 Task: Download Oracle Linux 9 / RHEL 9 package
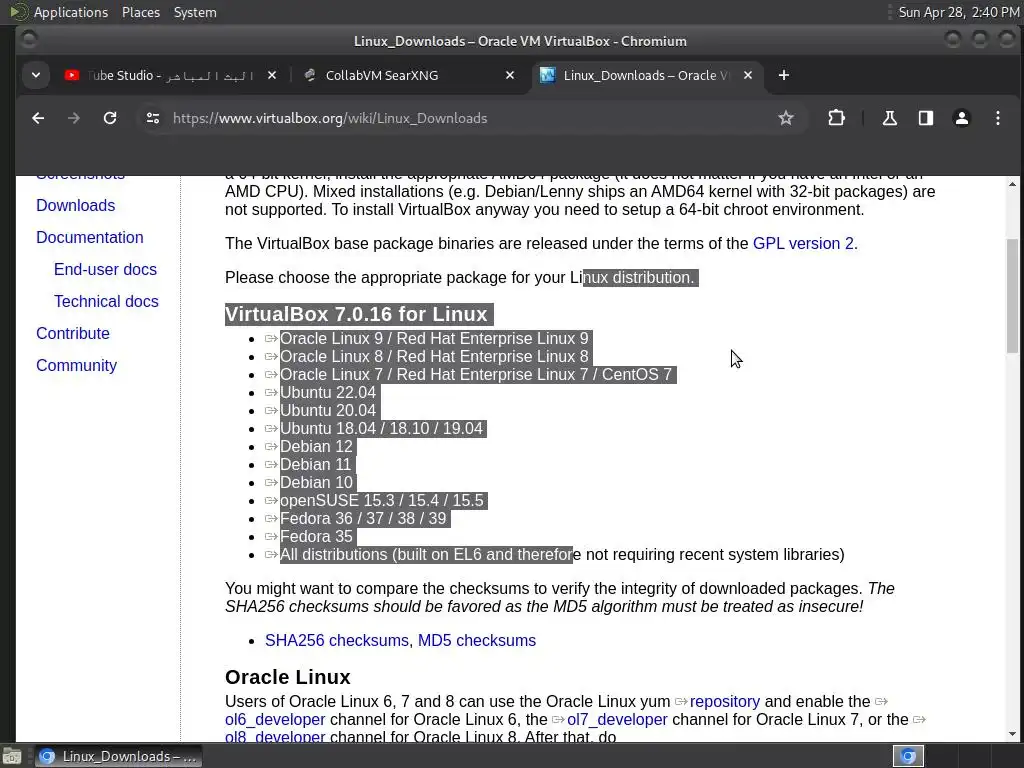pyautogui.click(x=434, y=338)
